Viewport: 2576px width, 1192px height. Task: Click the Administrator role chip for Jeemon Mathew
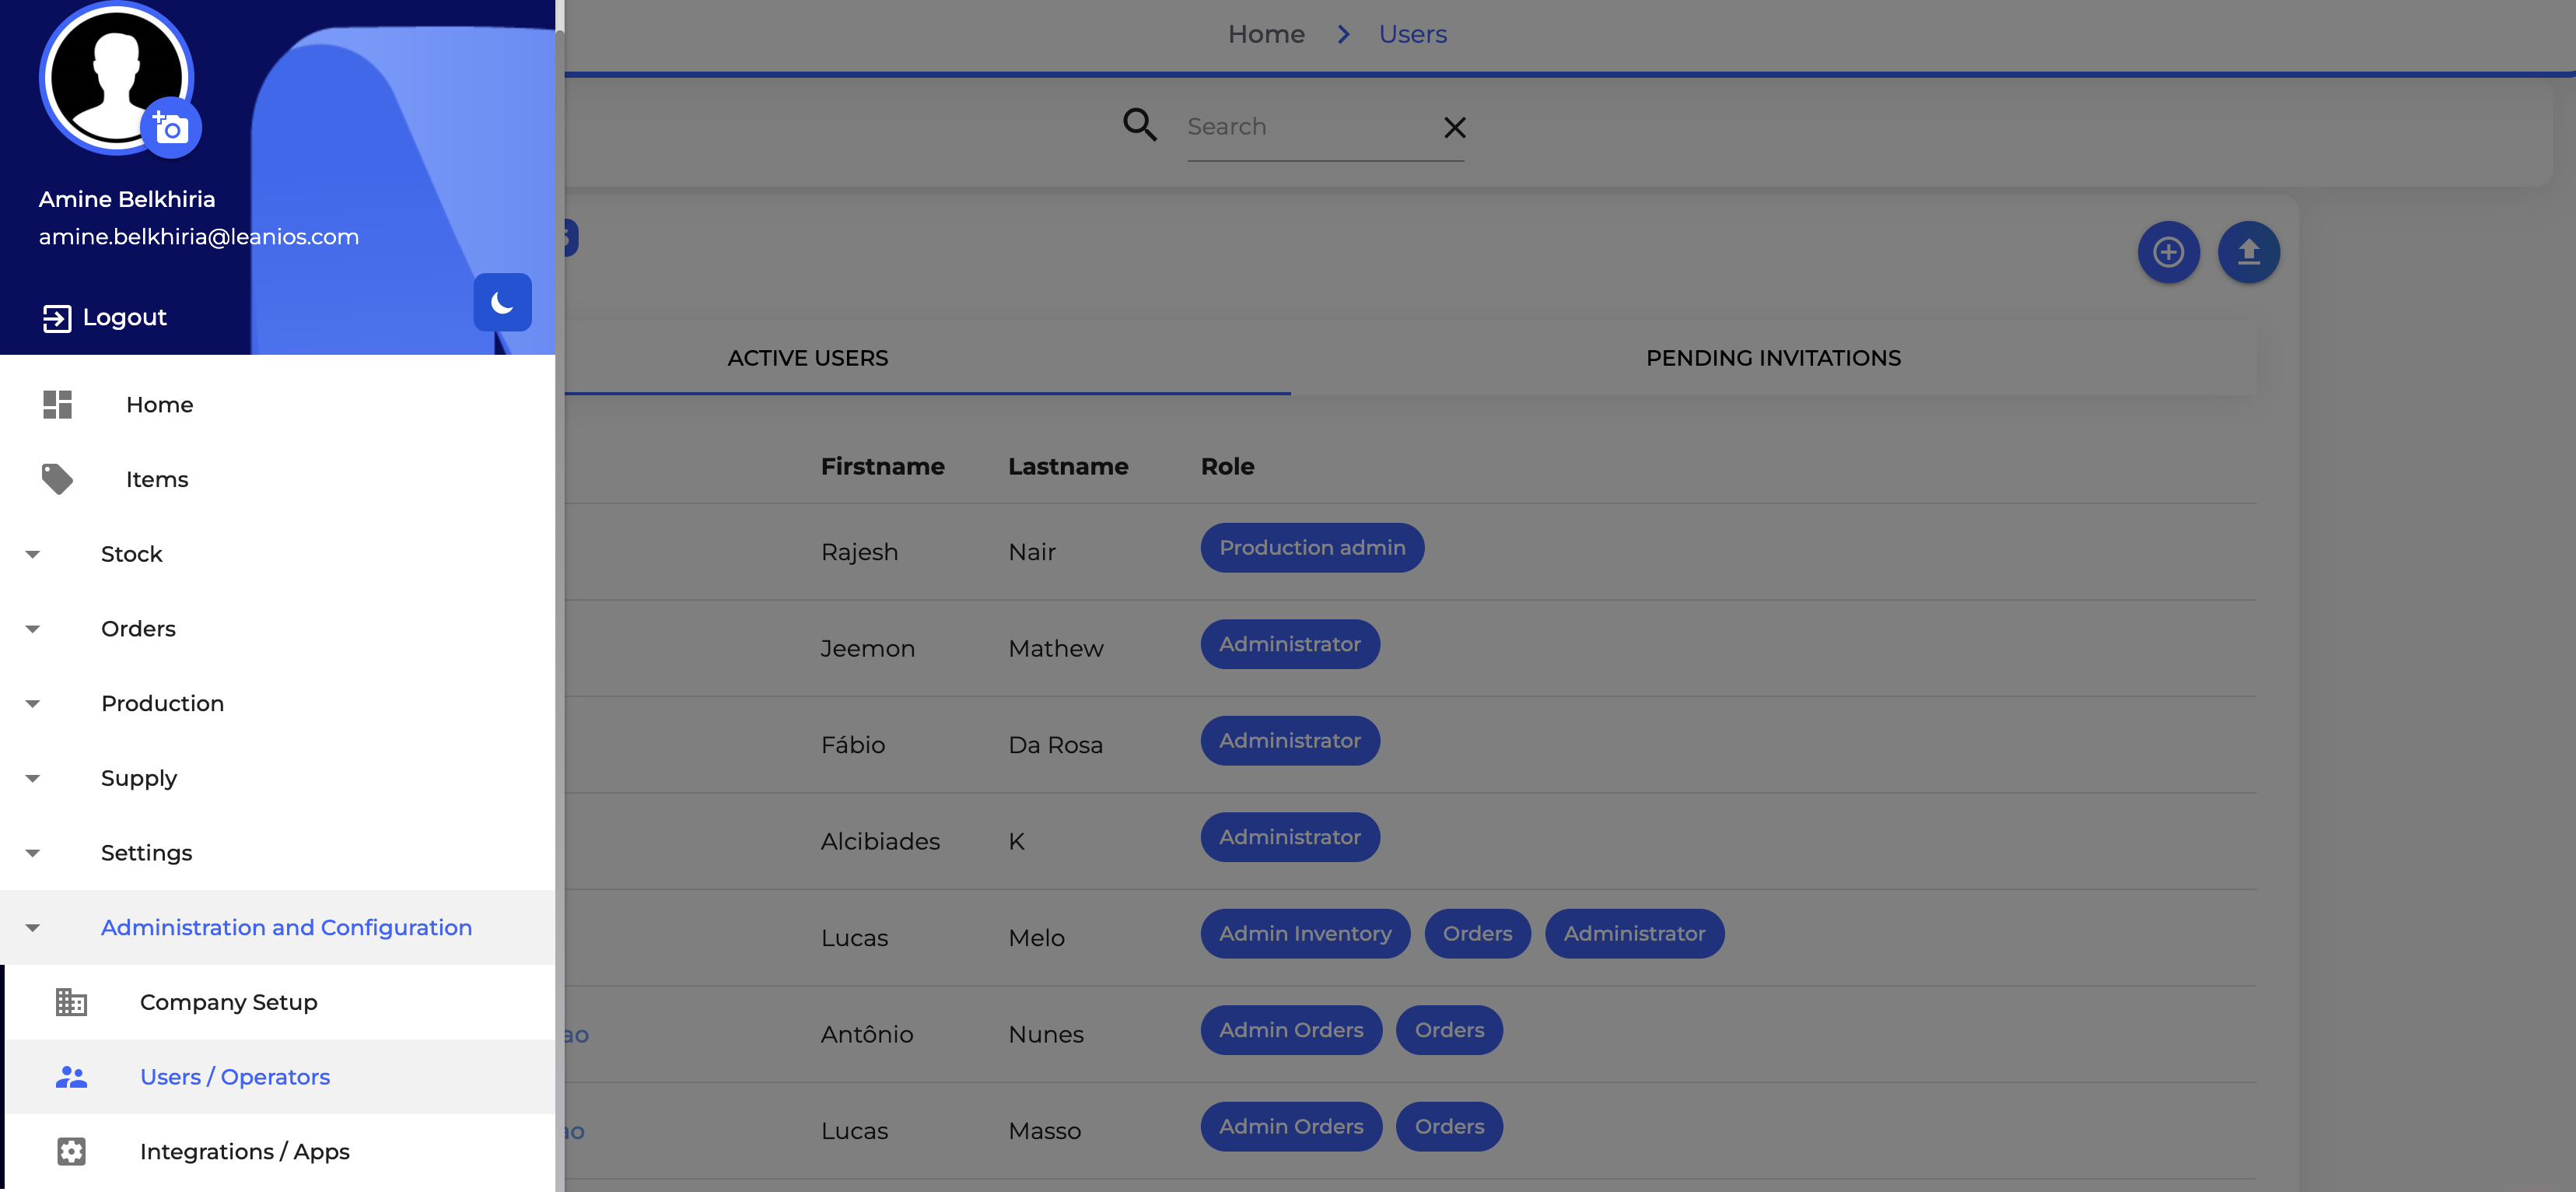click(x=1290, y=644)
